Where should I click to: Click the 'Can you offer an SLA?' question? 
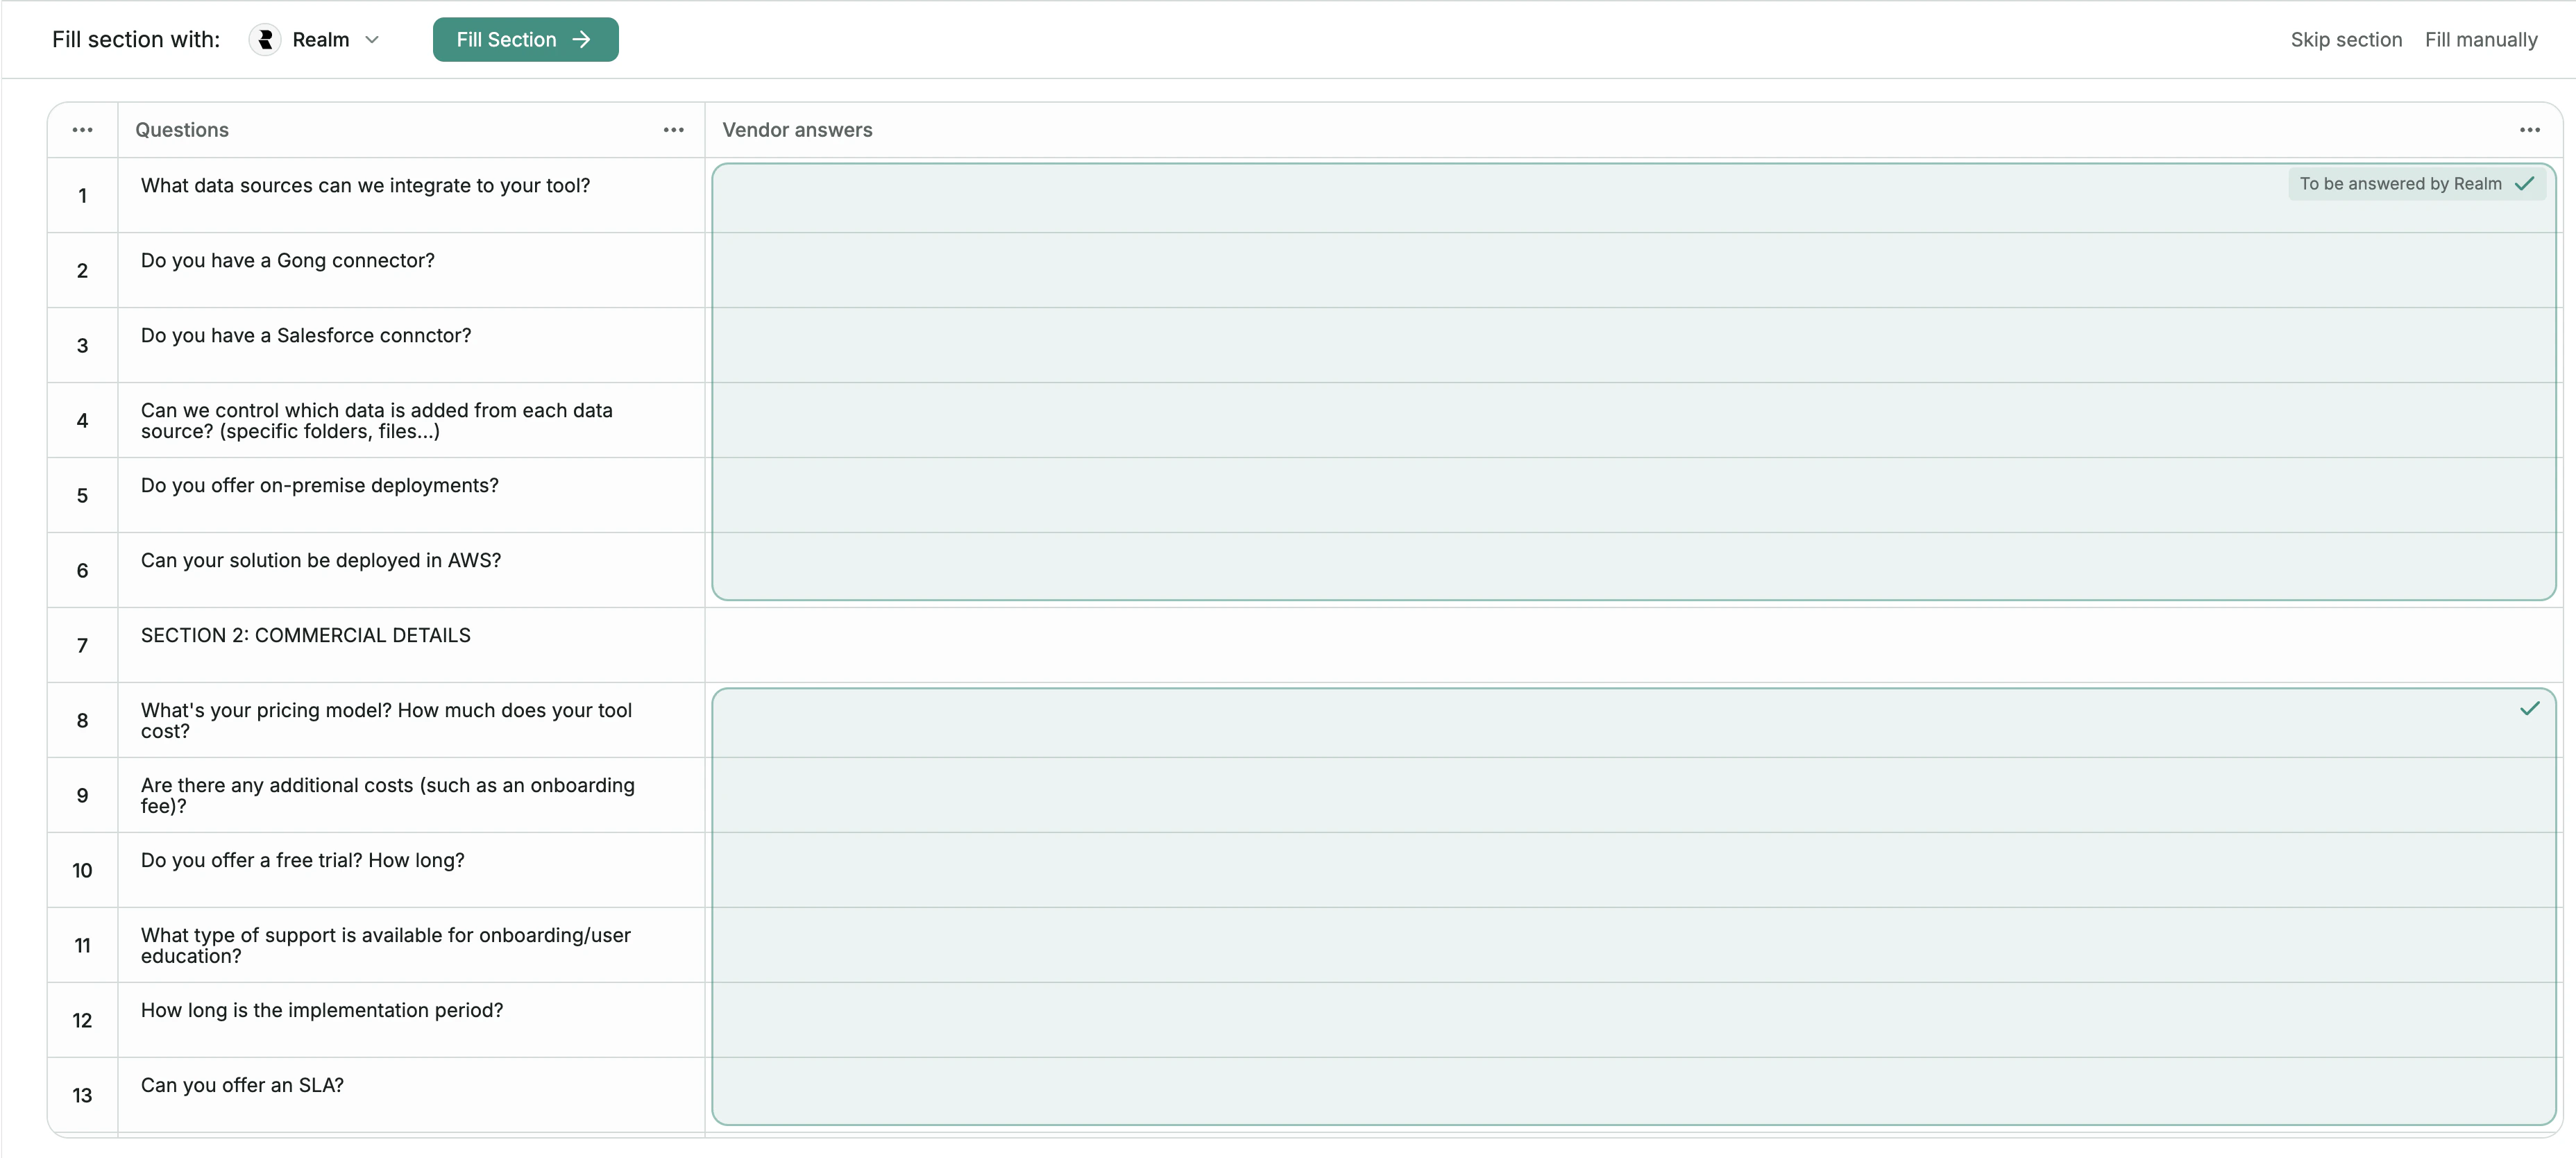tap(242, 1086)
